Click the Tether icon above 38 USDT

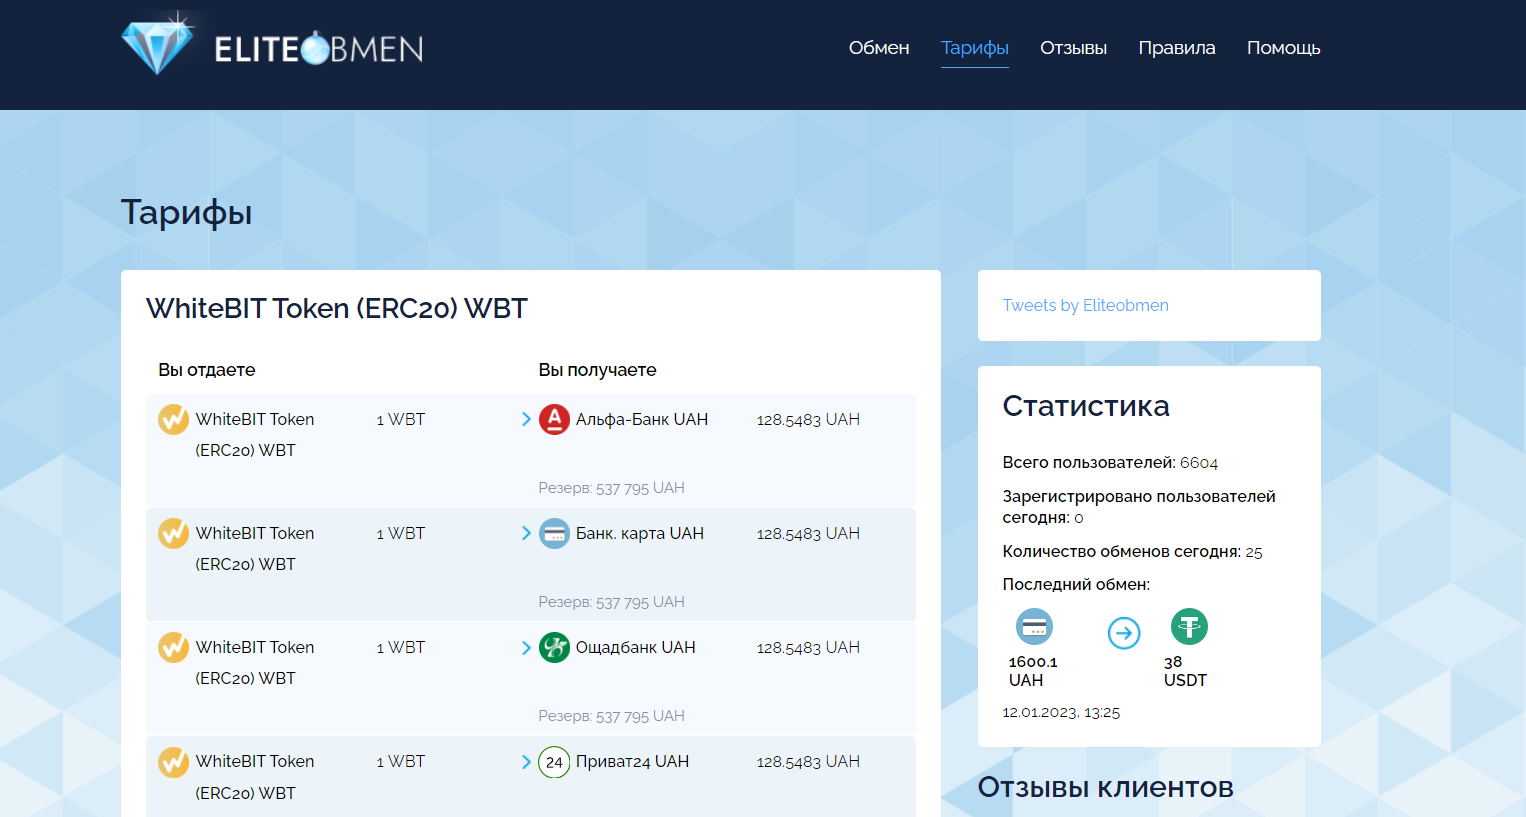1189,627
